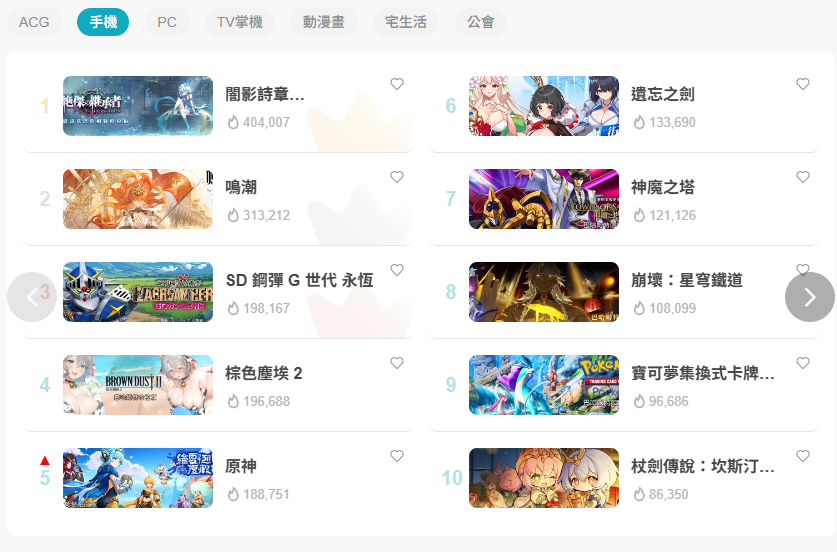The width and height of the screenshot is (837, 552).
Task: Go to previous page with left arrow
Action: coord(32,297)
